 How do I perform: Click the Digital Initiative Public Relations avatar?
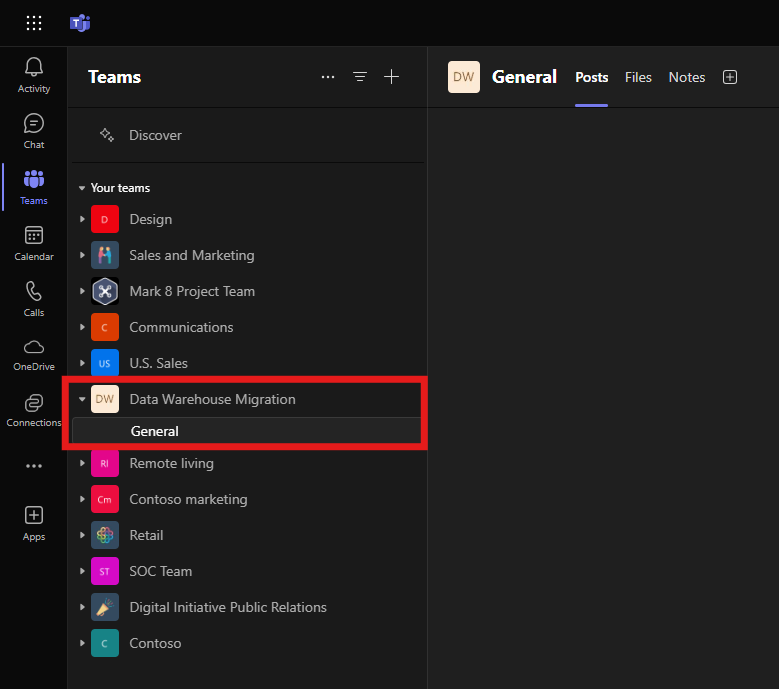click(105, 607)
